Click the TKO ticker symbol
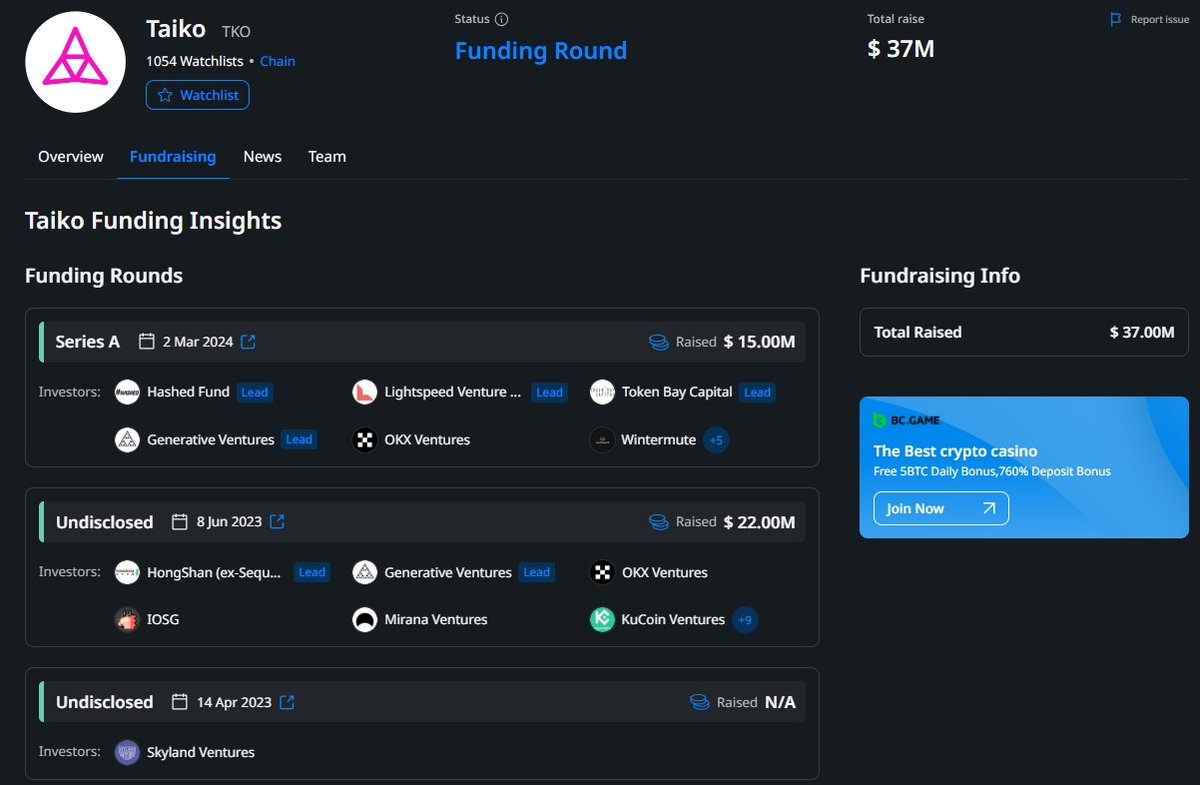 tap(236, 32)
